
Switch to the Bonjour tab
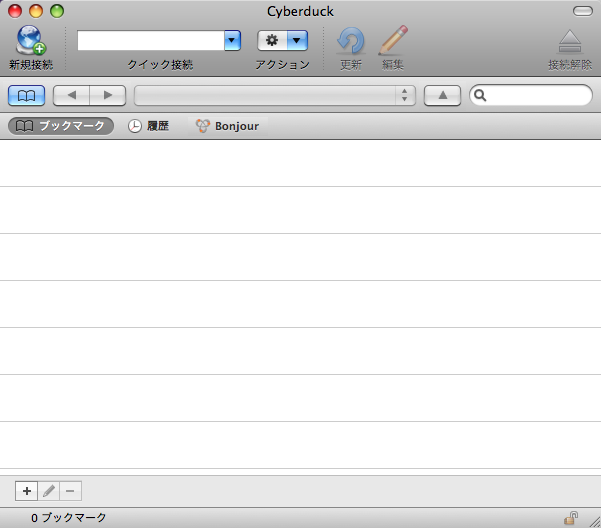pyautogui.click(x=228, y=126)
